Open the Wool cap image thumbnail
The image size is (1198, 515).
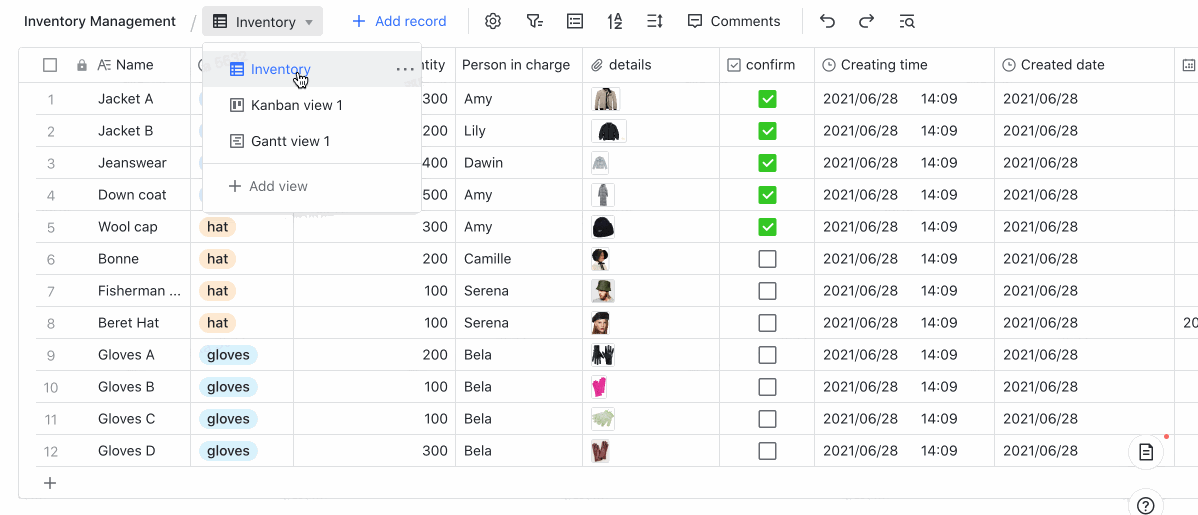tap(602, 227)
